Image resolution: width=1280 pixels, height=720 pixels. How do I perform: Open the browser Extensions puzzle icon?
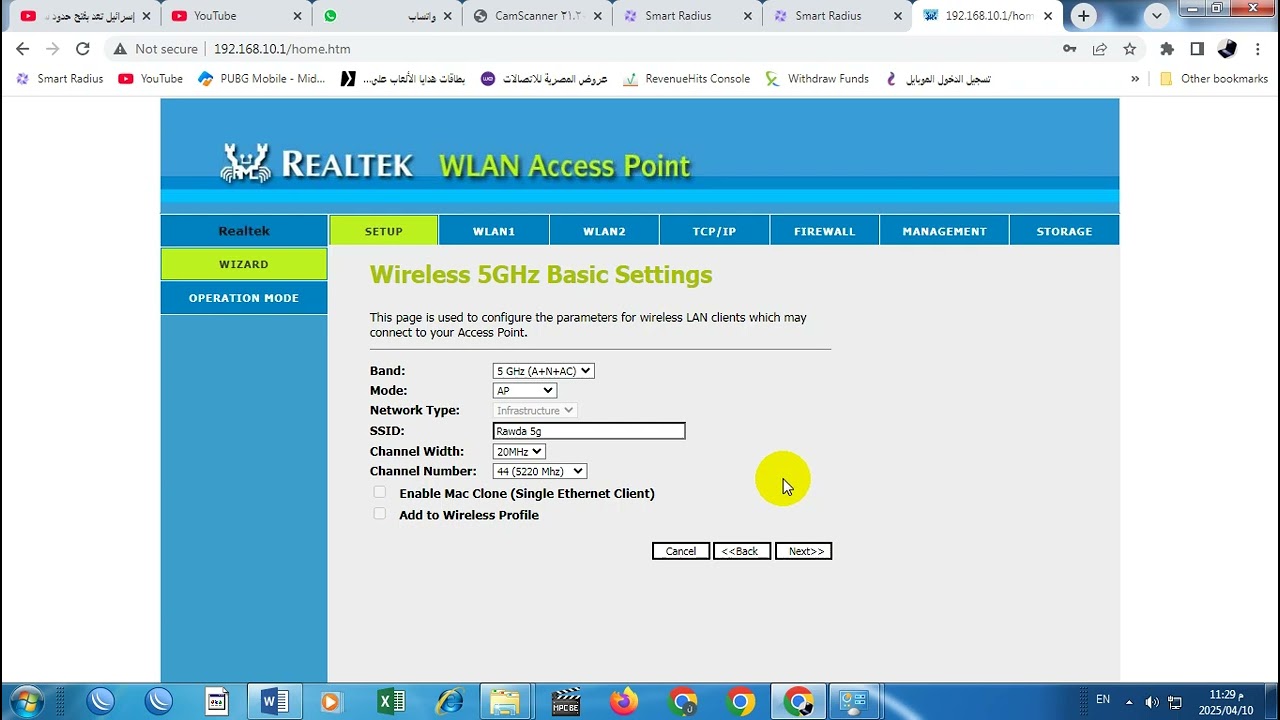click(1166, 49)
